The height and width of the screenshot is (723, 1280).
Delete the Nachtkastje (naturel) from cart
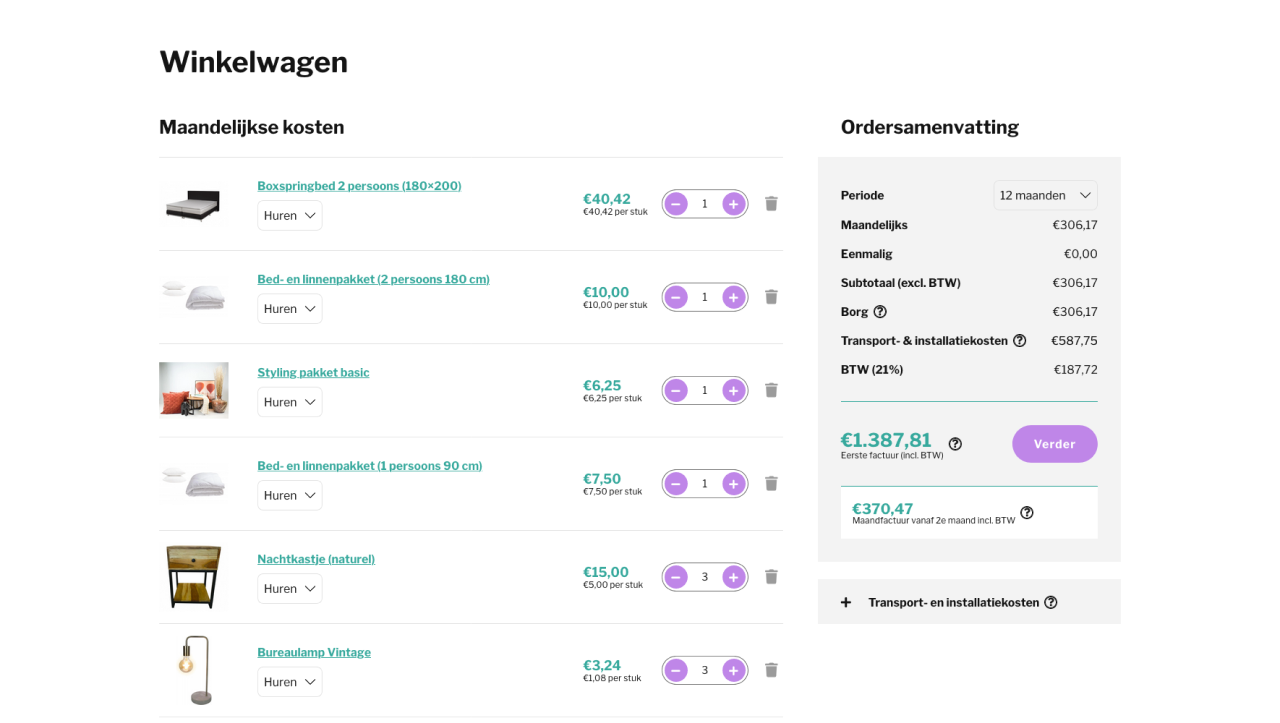(771, 577)
